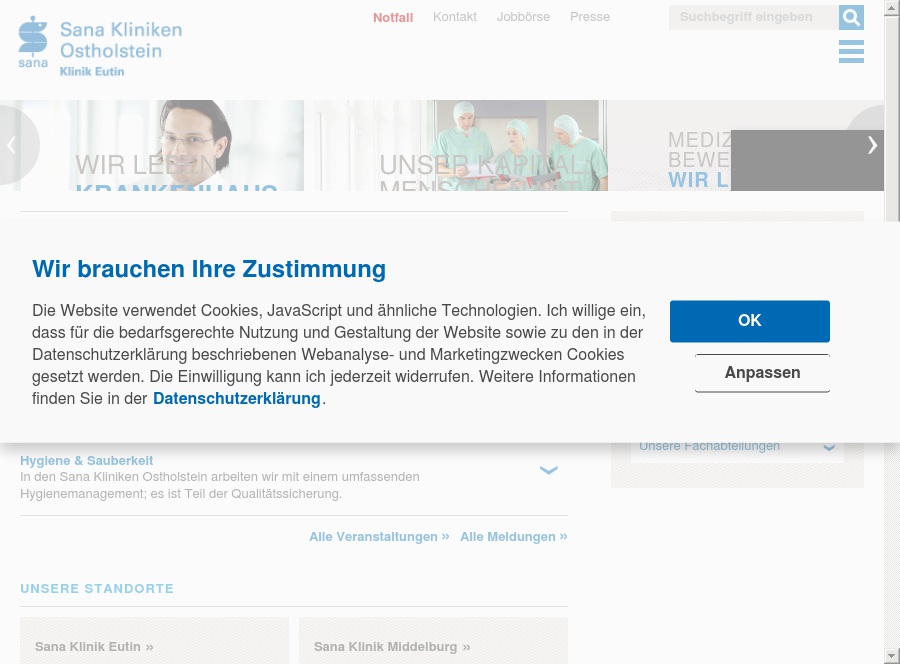Open the Sana Klinik Eutin page

click(94, 646)
